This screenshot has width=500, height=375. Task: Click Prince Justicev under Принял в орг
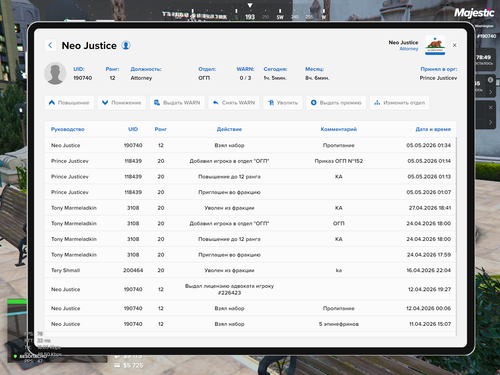click(x=438, y=78)
